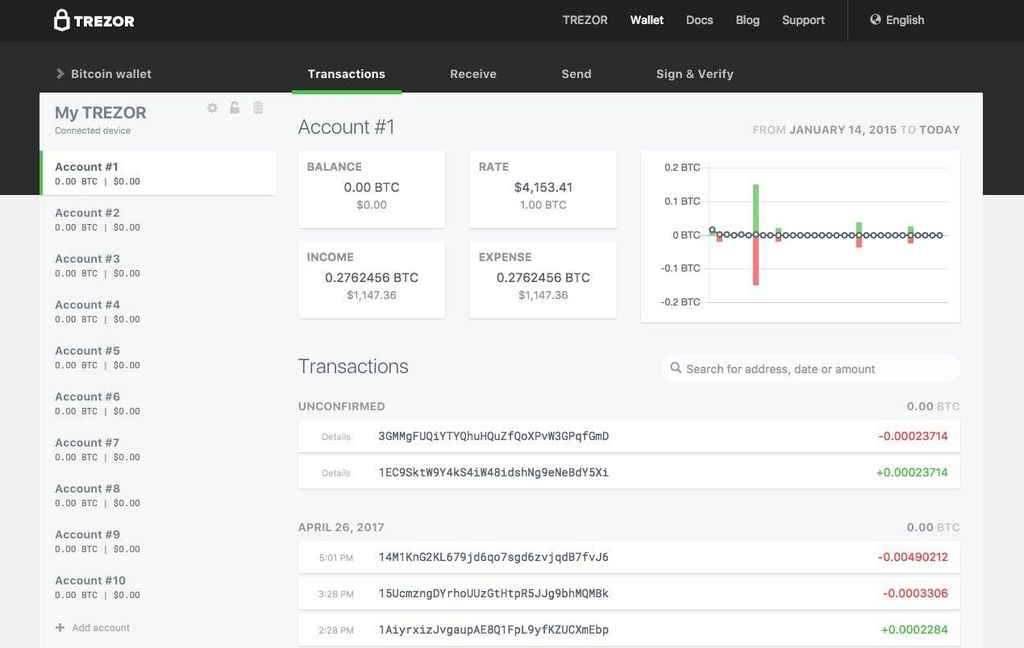Click address 3GMMgFUQiYTYQhuHQuZfQoXPvW3GPqfGmD
This screenshot has height=648, width=1024.
tap(494, 436)
